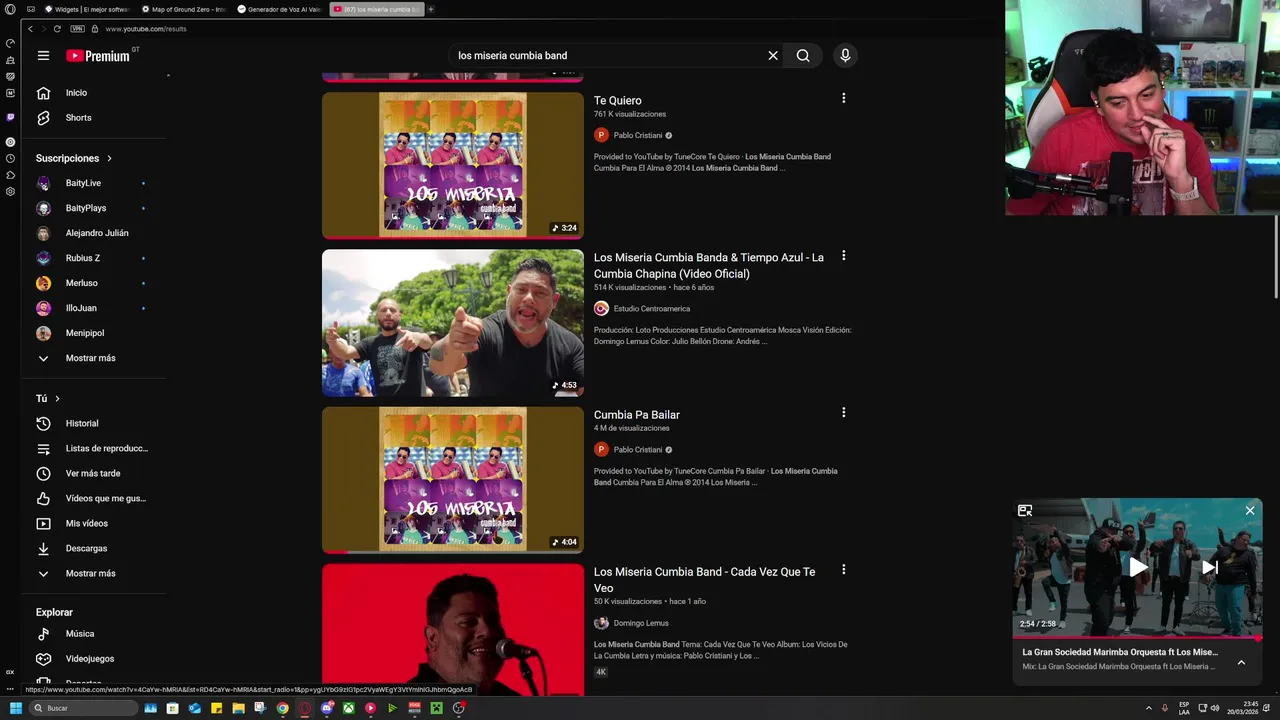Go to the YouTube Premium logo home
The width and height of the screenshot is (1280, 720).
[x=99, y=56]
